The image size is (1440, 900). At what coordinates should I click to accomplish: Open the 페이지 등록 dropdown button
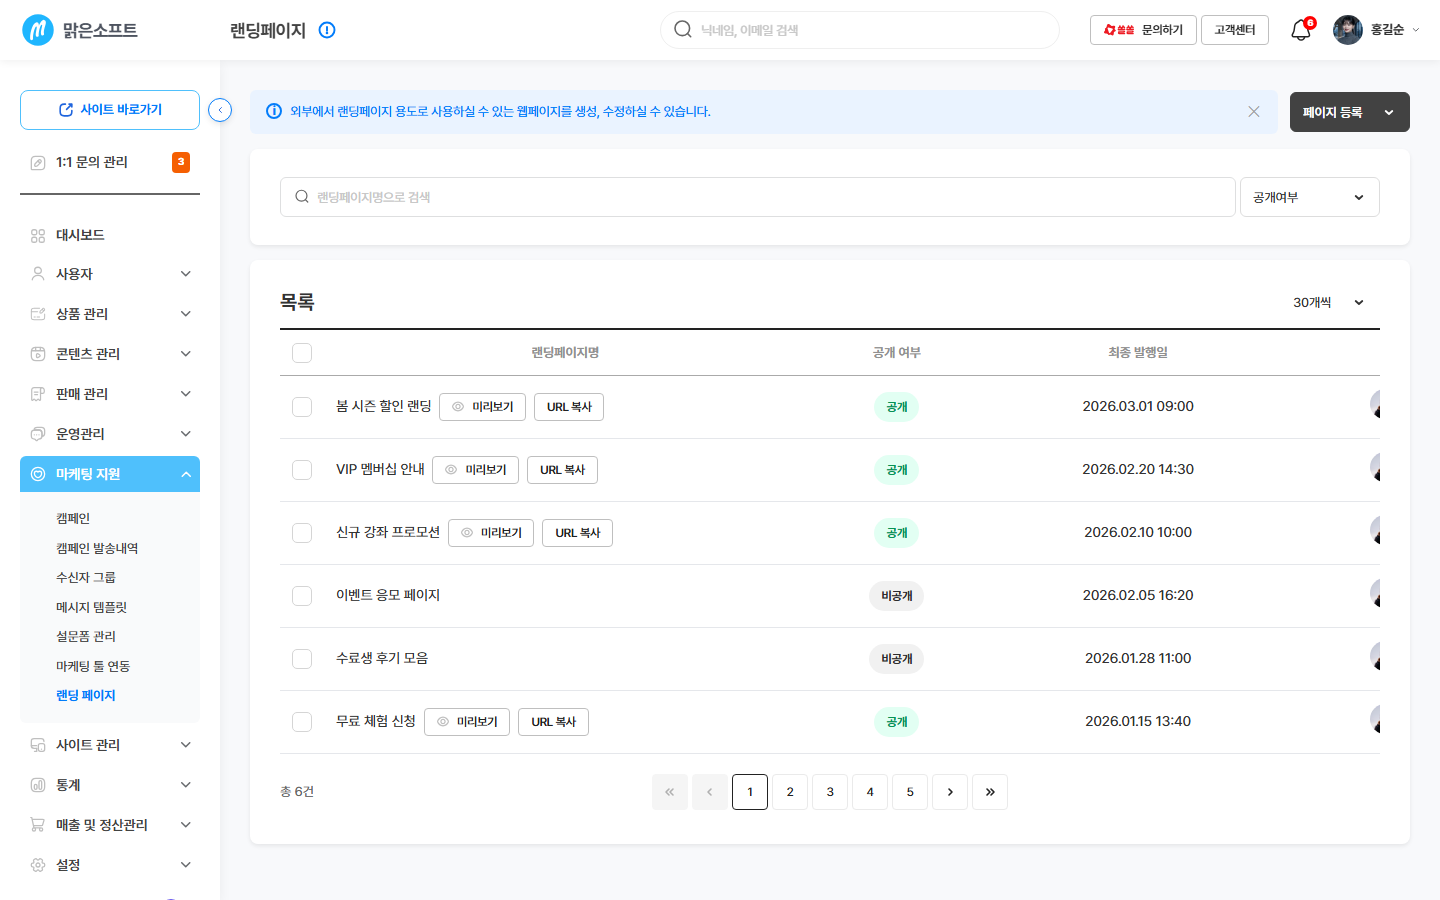coord(1350,112)
